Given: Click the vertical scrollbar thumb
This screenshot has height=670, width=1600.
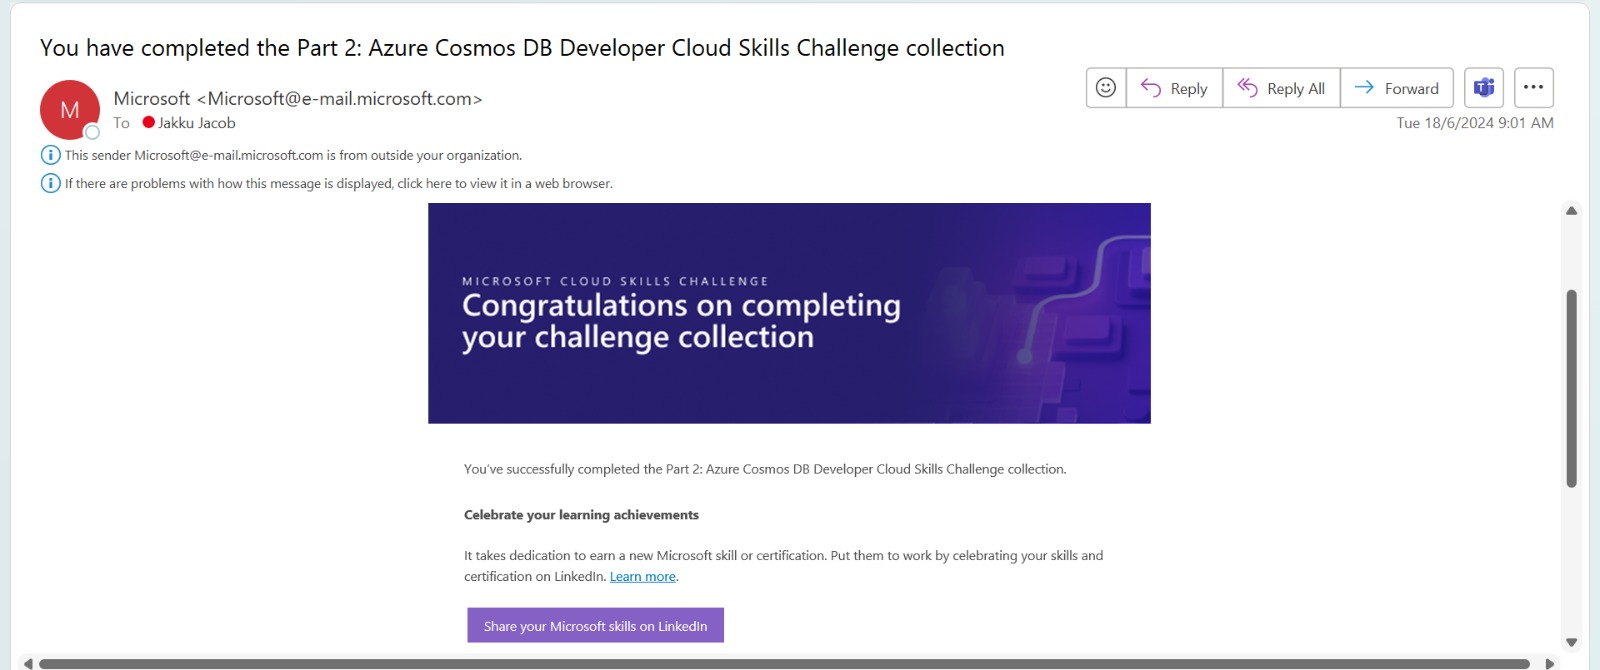Looking at the screenshot, I should point(1571,389).
